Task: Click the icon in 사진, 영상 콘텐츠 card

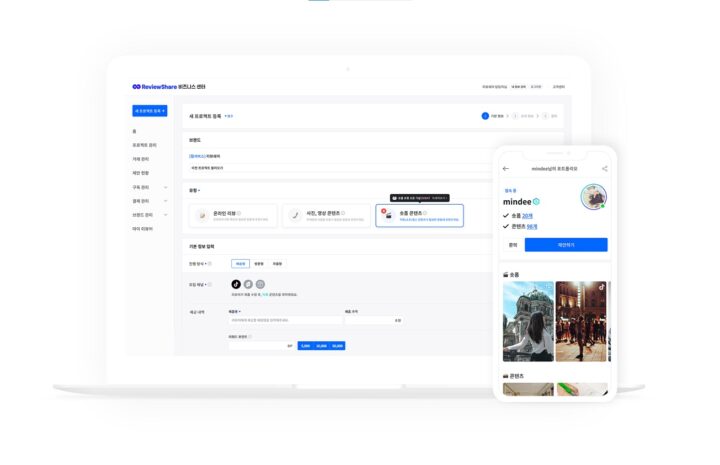Action: pyautogui.click(x=295, y=215)
